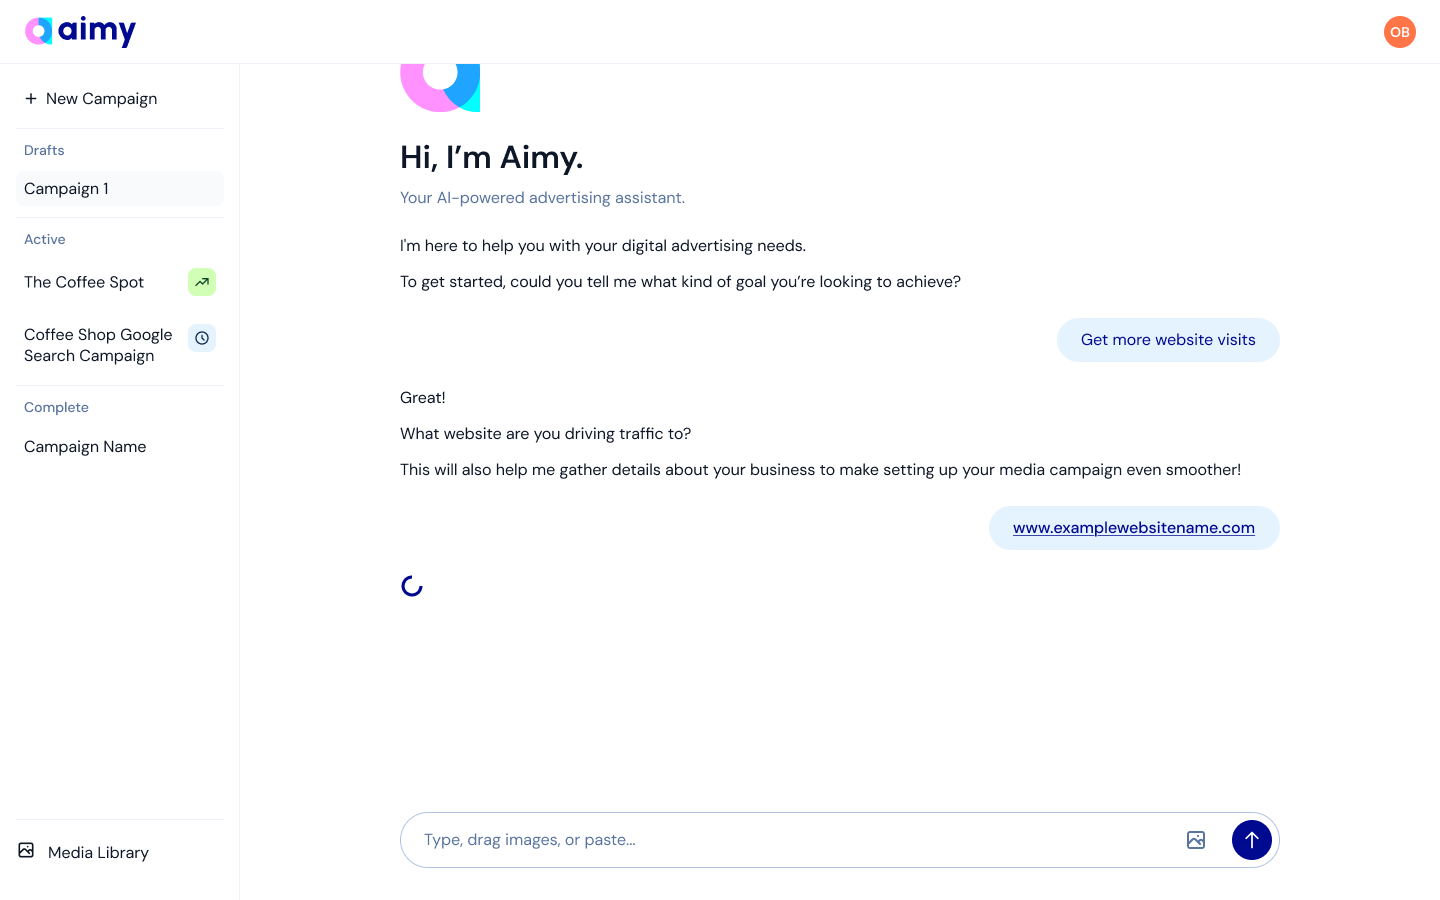Open the Campaign 1 draft
Screen dimensions: 1440x900
[66, 189]
